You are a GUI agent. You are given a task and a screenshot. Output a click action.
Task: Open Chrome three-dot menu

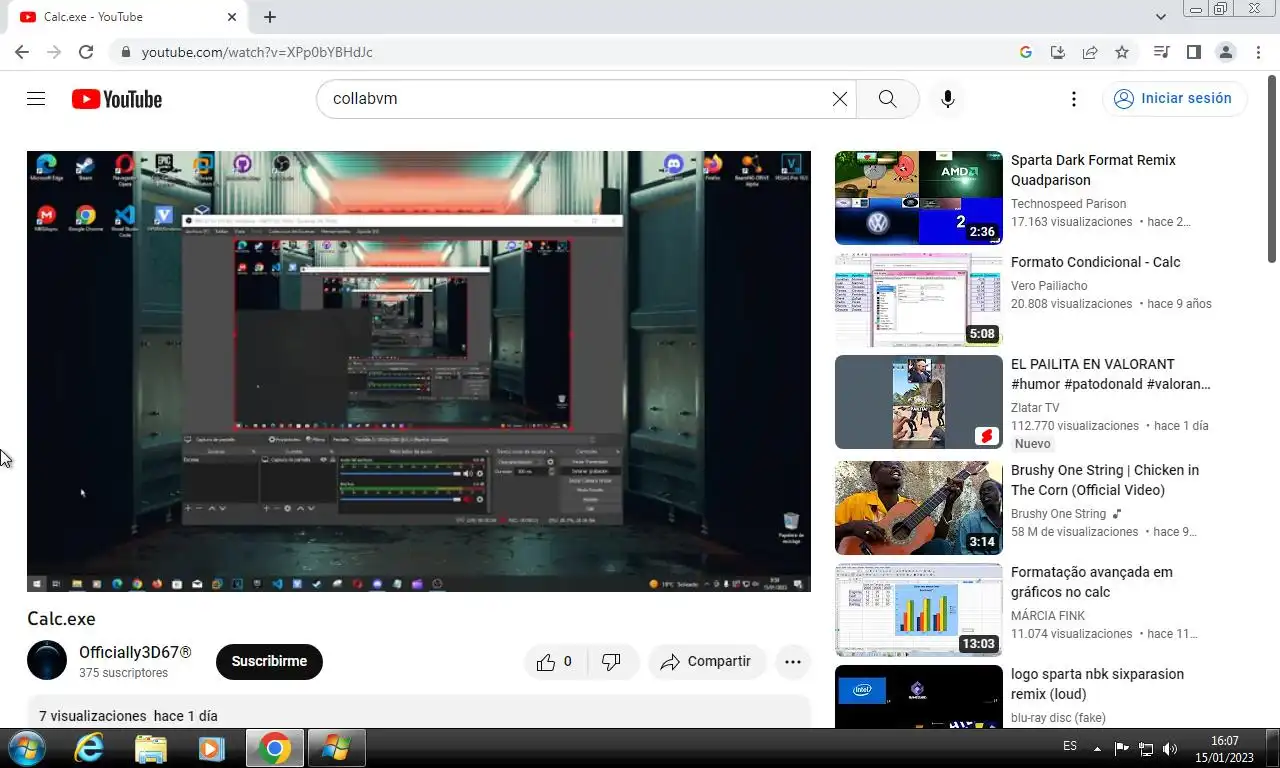[1257, 52]
